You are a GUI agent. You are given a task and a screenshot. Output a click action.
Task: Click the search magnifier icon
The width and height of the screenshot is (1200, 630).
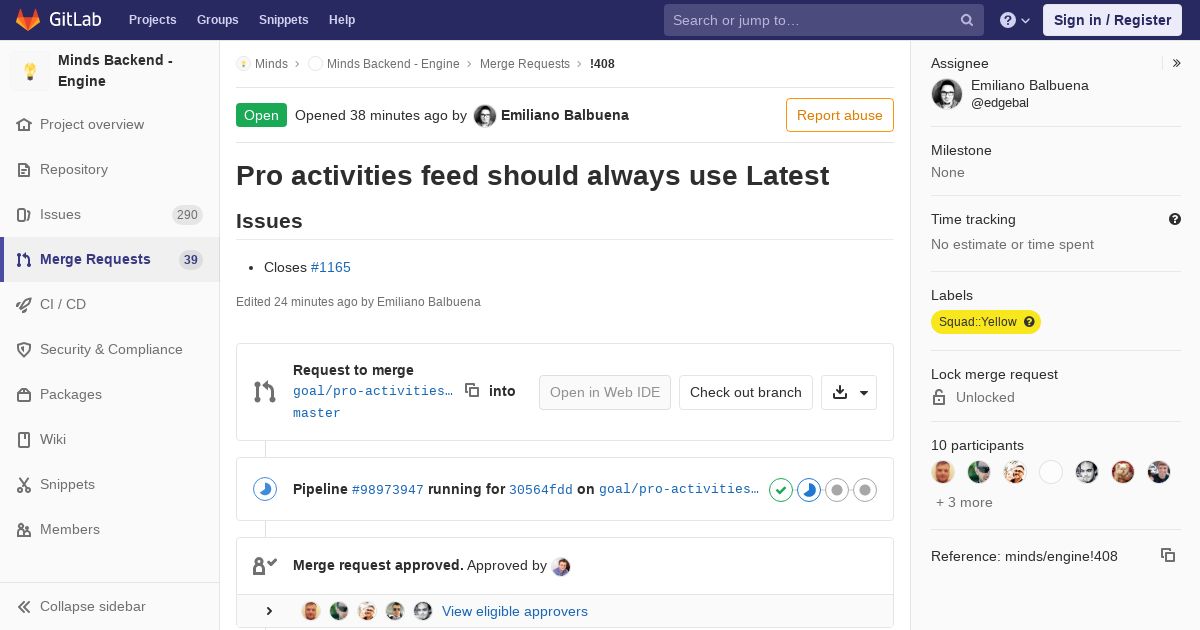coord(967,20)
